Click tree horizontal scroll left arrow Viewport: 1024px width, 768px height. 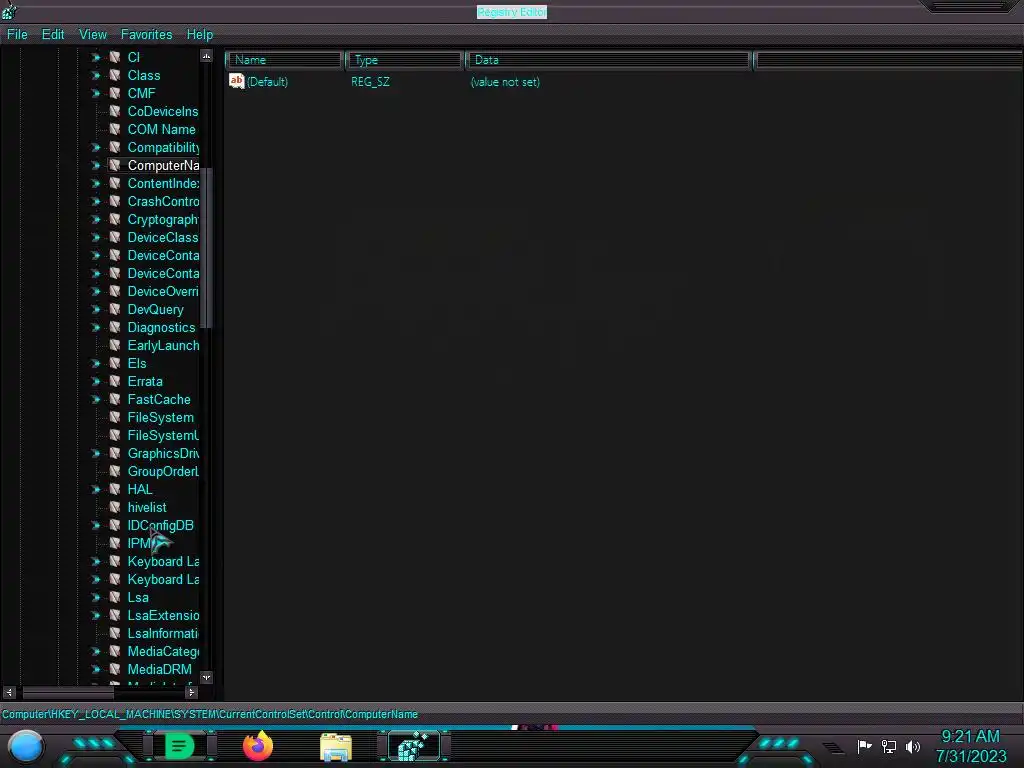point(9,692)
